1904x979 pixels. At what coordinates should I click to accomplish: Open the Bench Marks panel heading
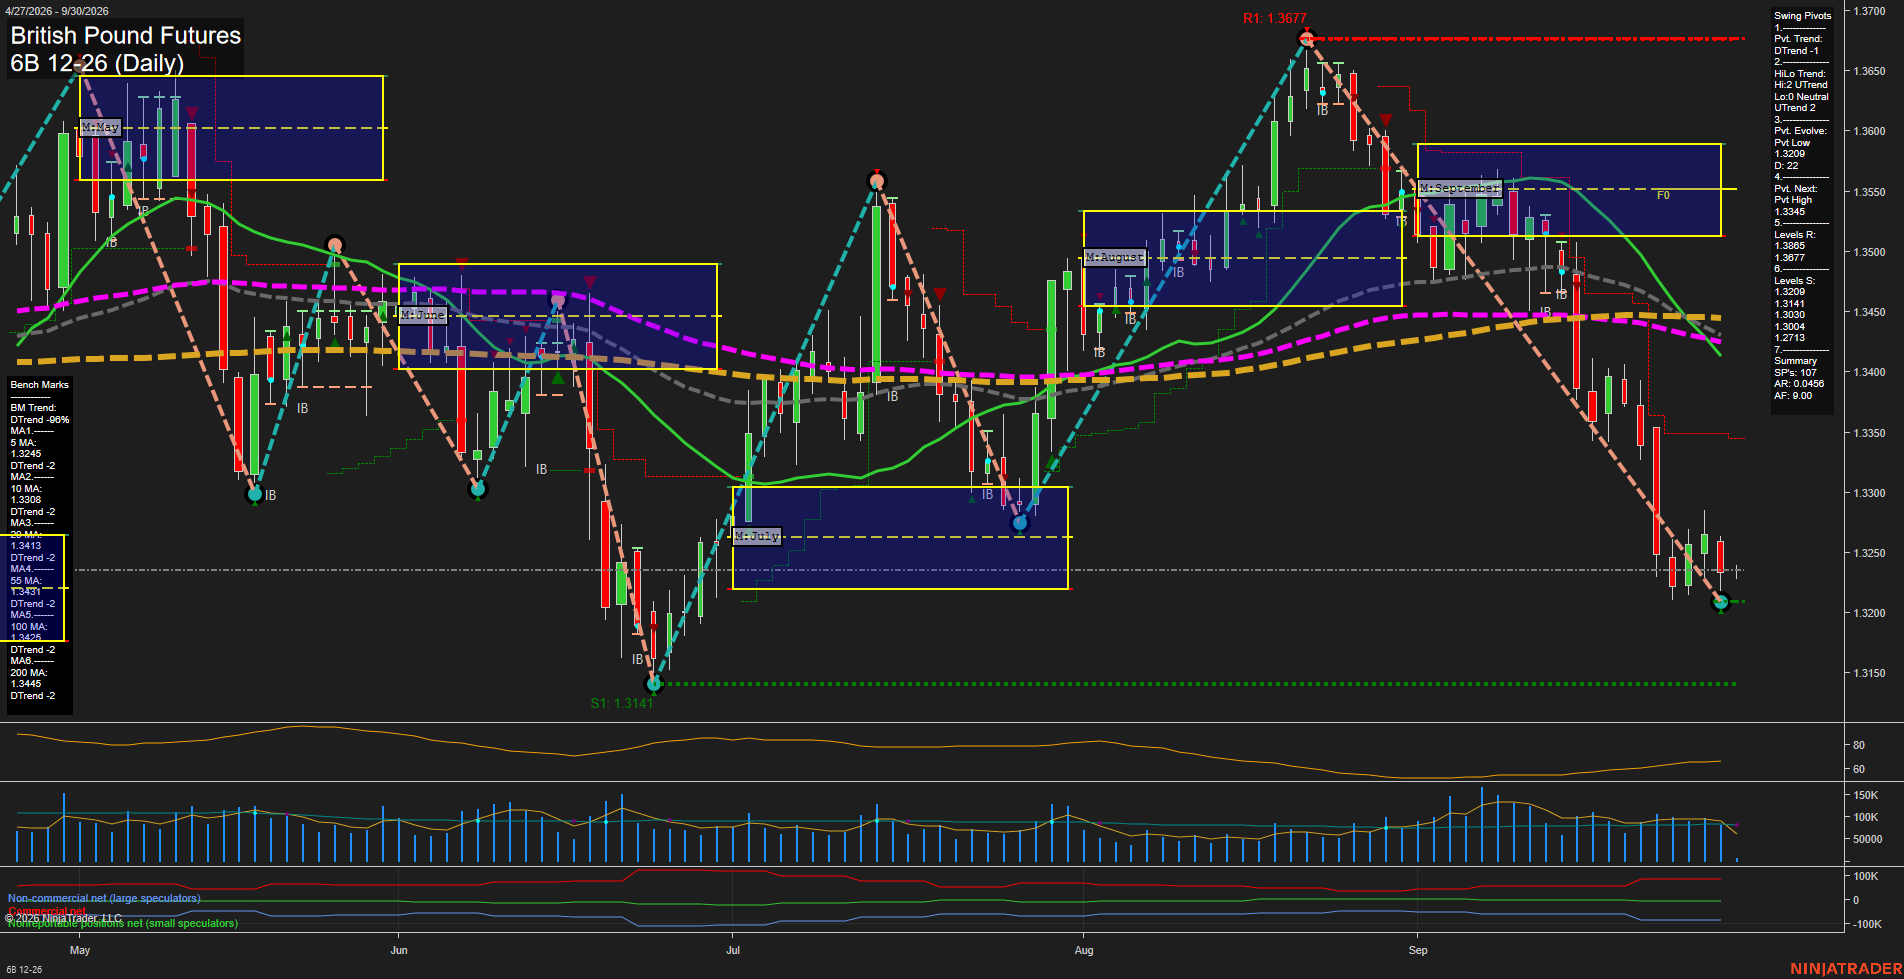point(40,385)
